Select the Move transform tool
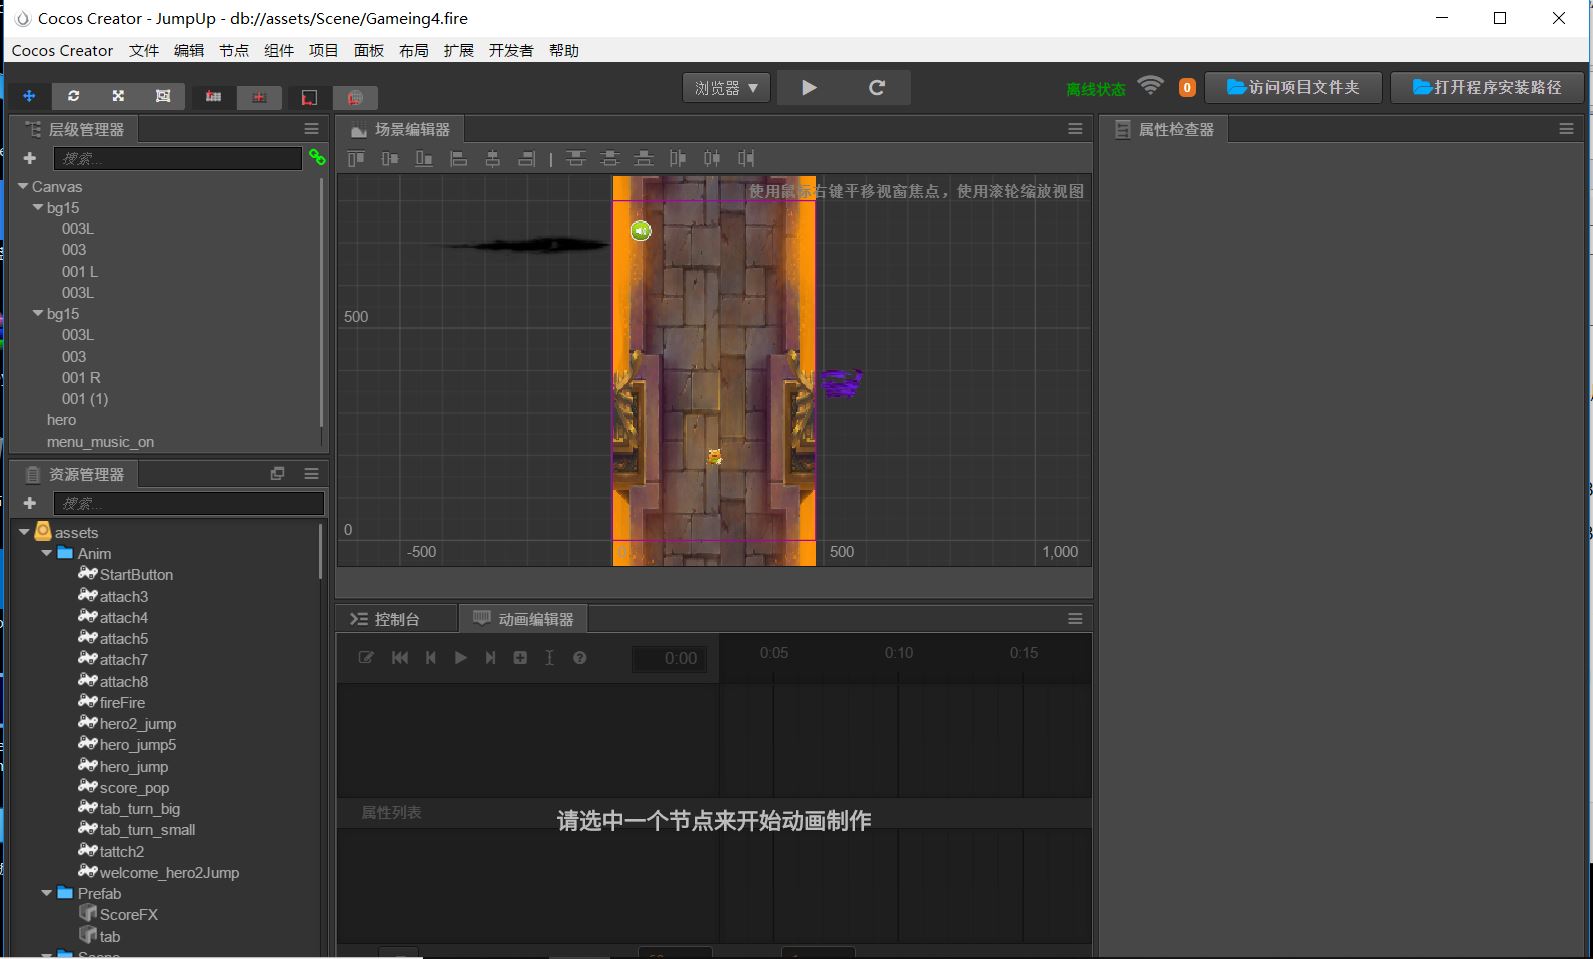Screen dimensions: 1593x959 (x=29, y=96)
